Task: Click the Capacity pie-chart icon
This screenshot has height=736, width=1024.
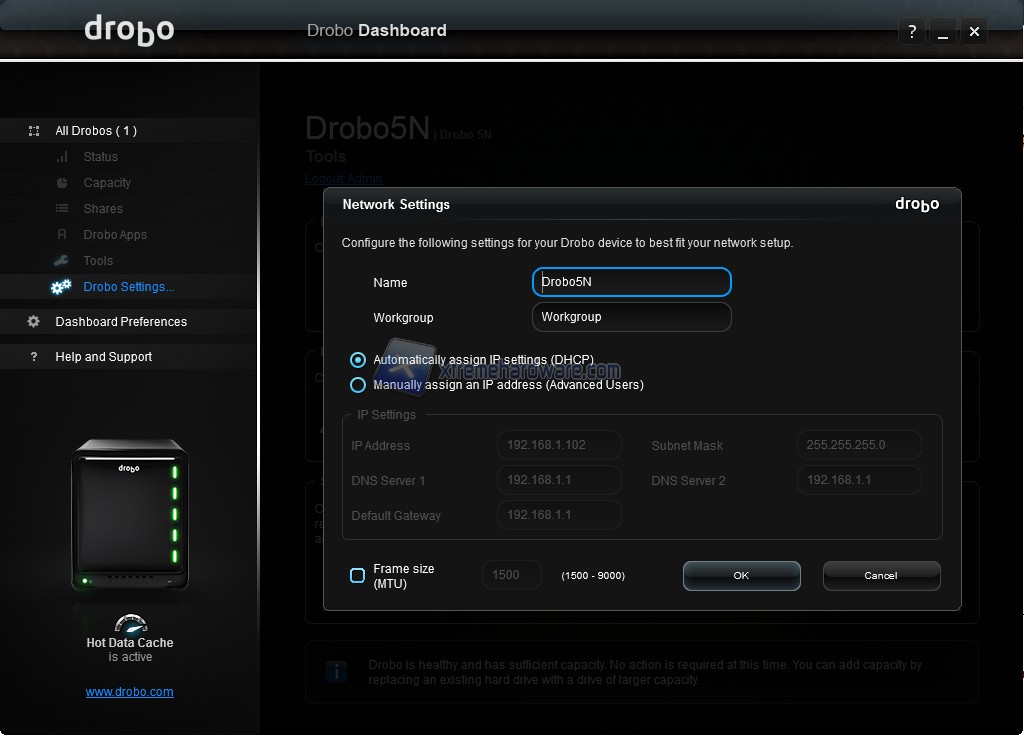Action: coord(62,183)
